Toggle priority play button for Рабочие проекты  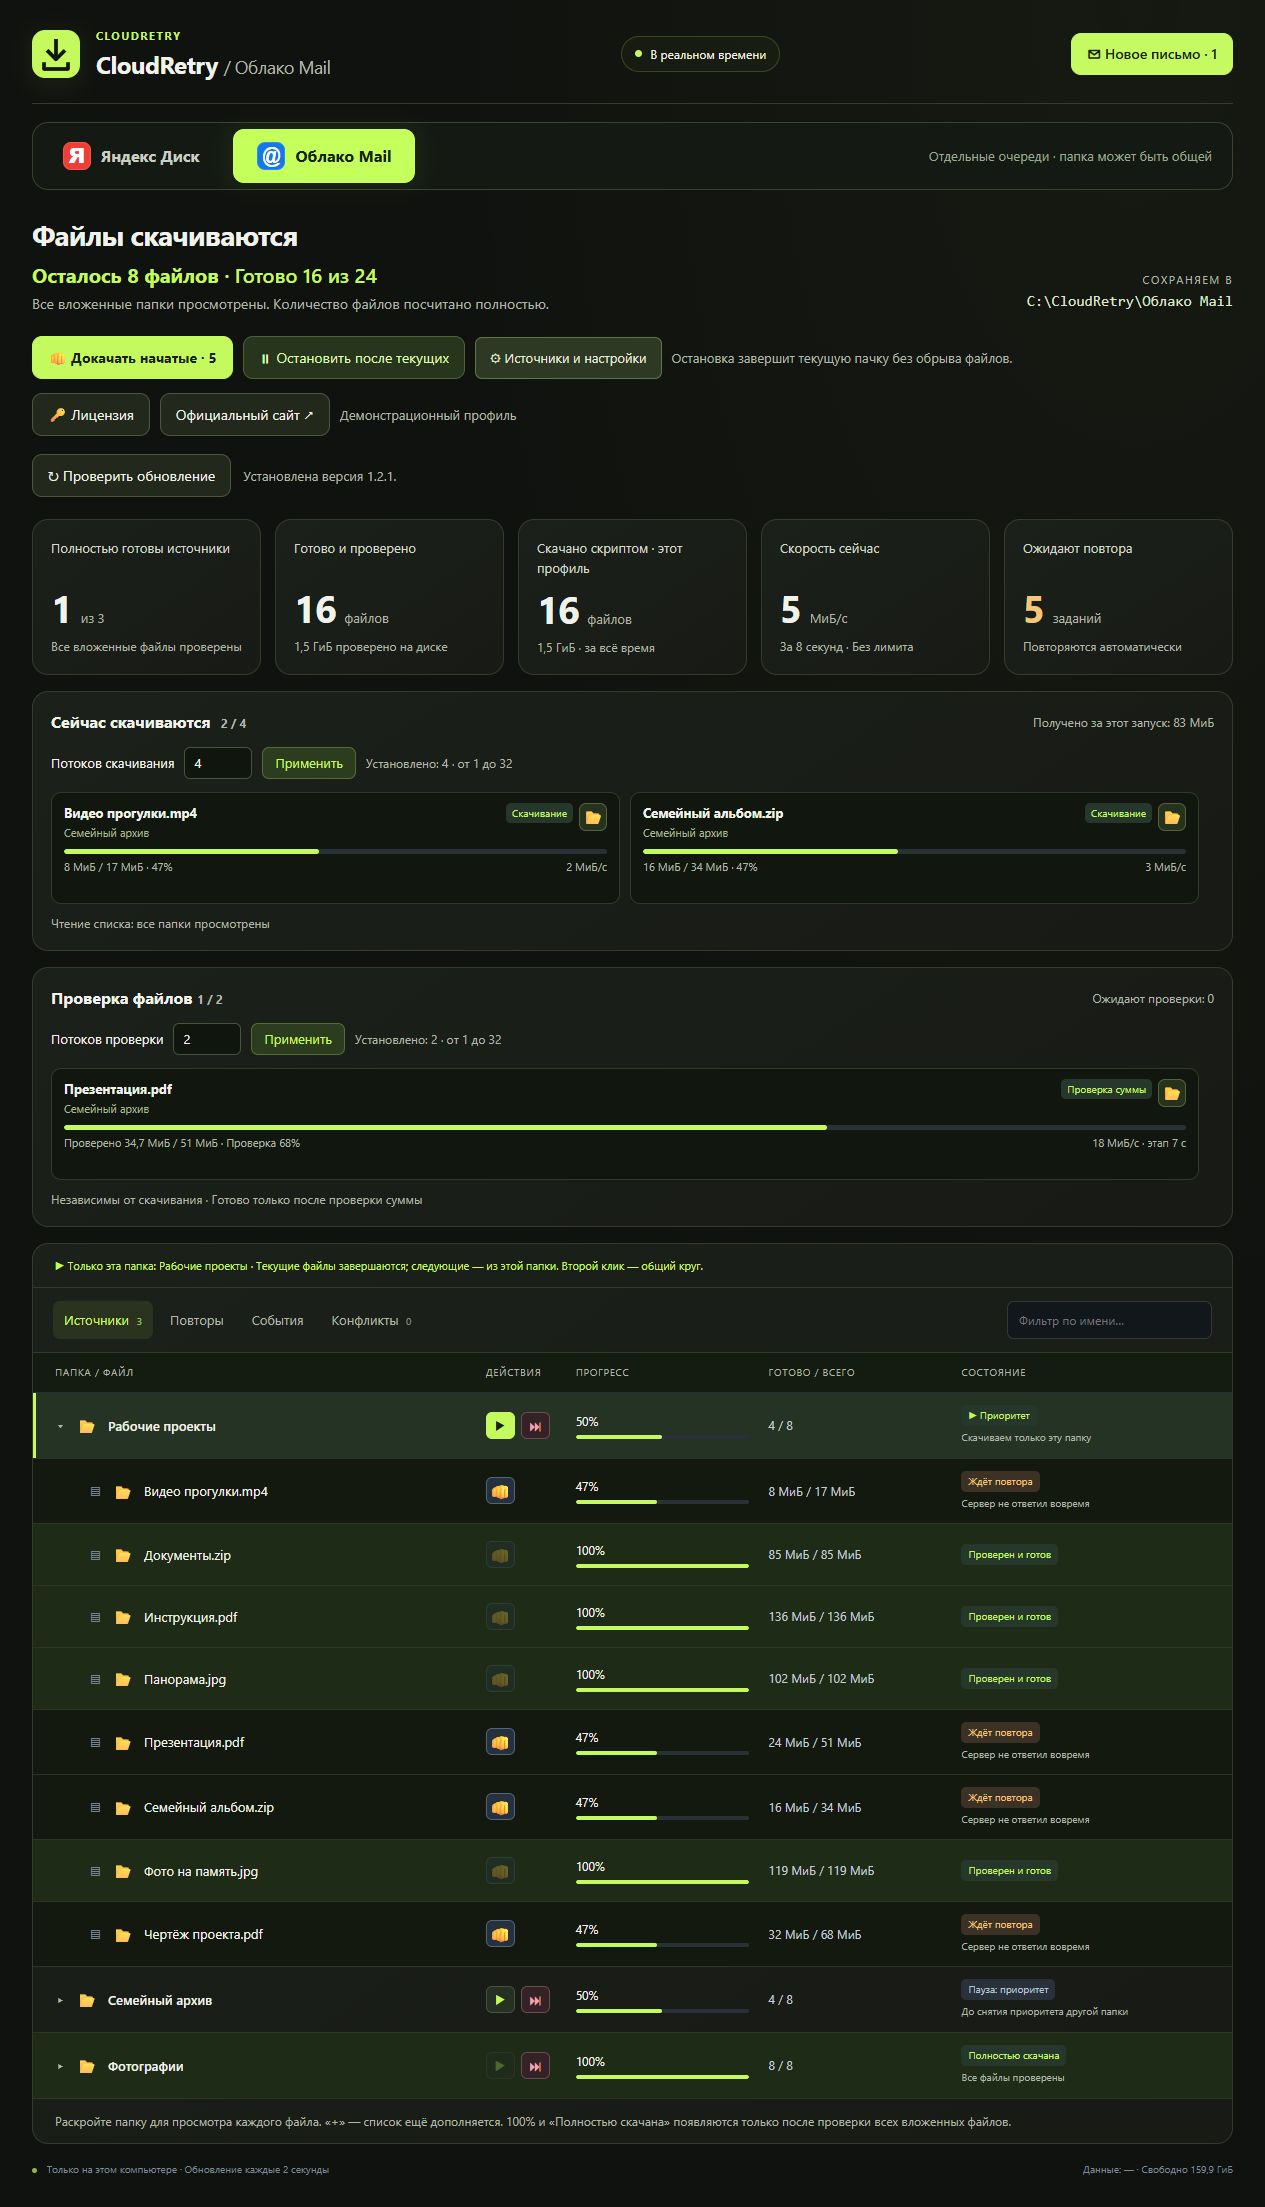tap(500, 1426)
